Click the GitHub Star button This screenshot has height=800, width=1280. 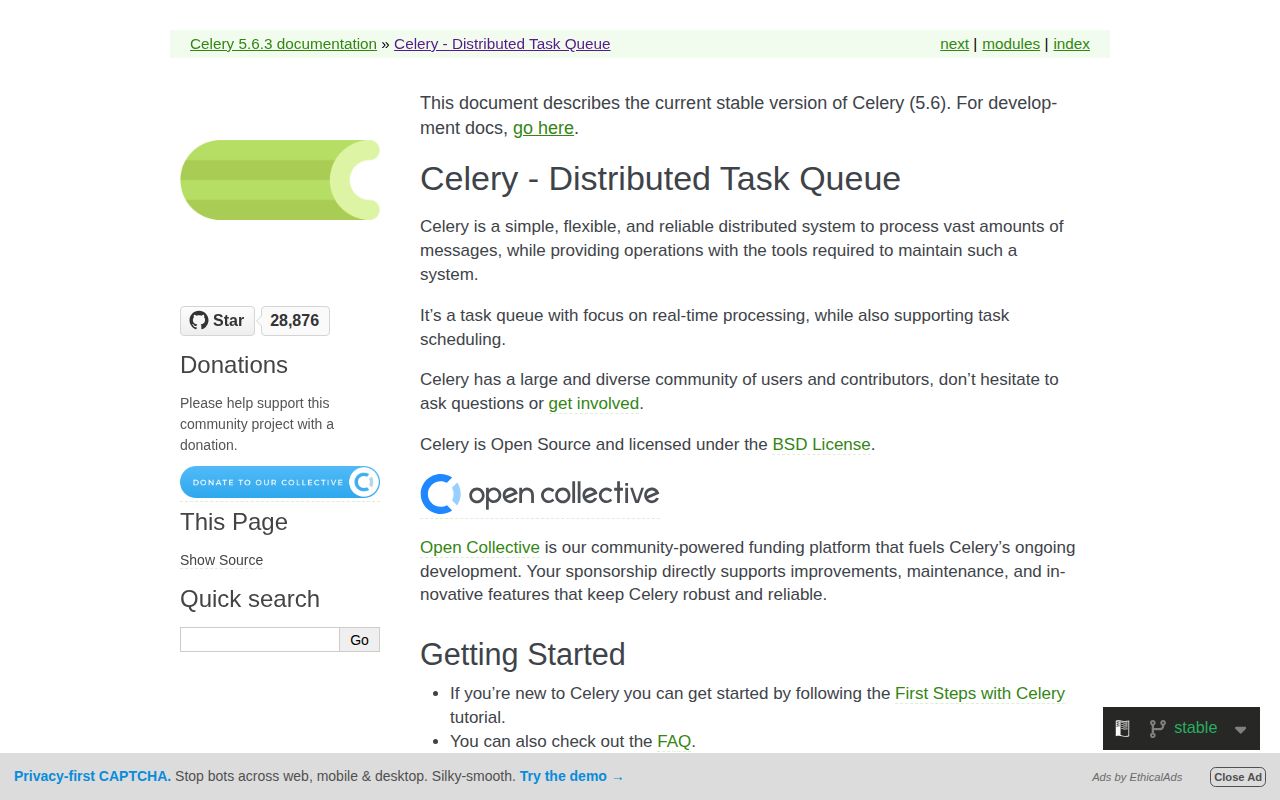tap(217, 320)
